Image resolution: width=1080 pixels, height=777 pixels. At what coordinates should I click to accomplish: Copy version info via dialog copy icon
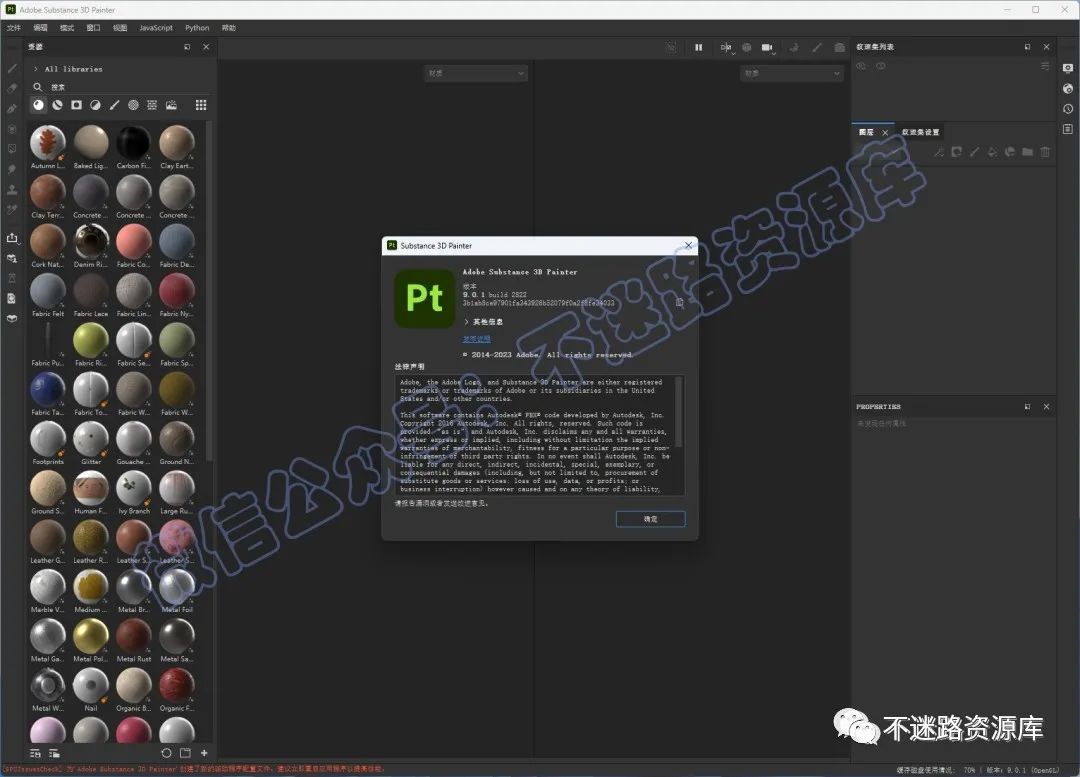679,302
